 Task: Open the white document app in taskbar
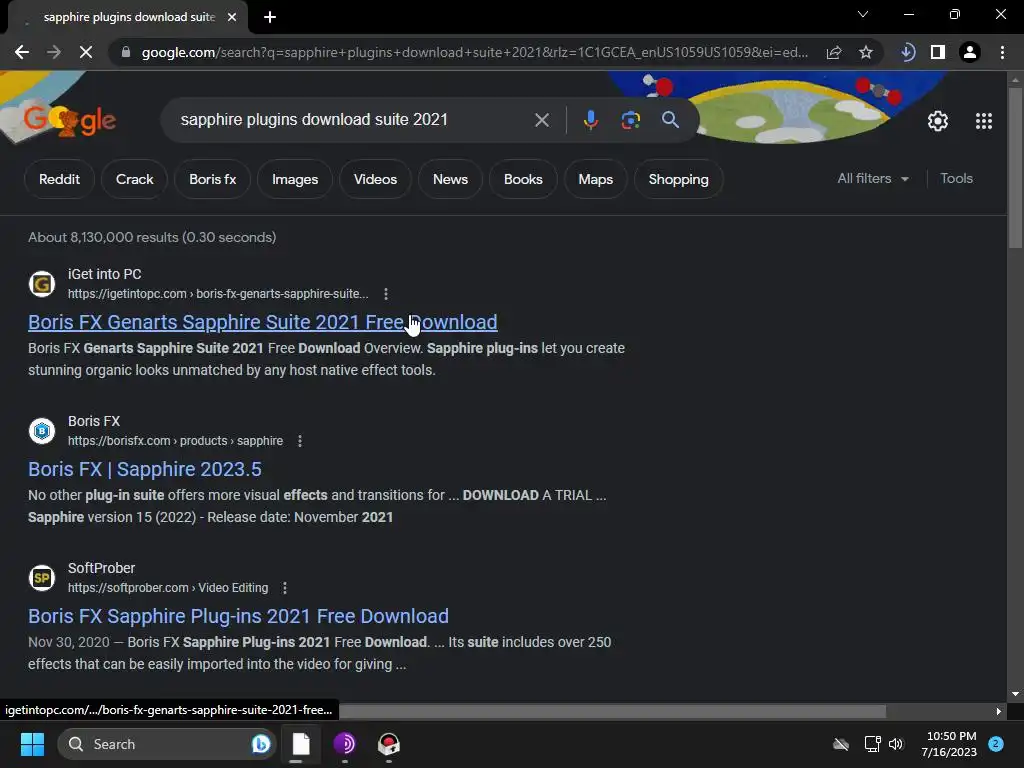[x=300, y=744]
